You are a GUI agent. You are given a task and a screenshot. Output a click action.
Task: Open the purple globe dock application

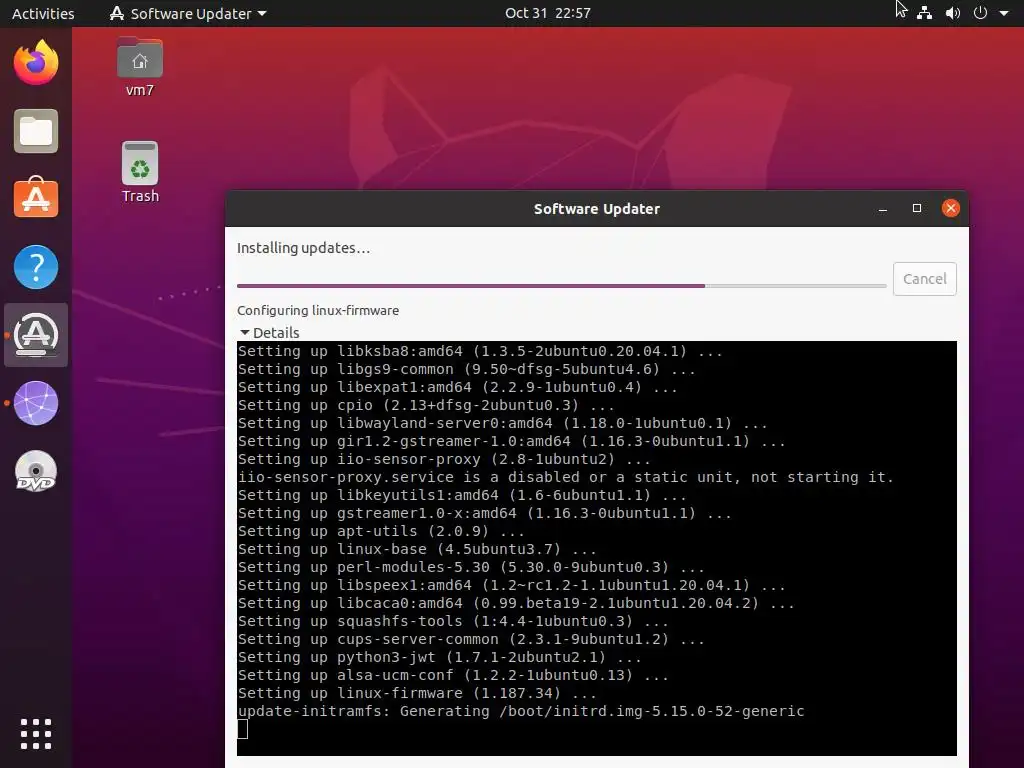point(36,403)
